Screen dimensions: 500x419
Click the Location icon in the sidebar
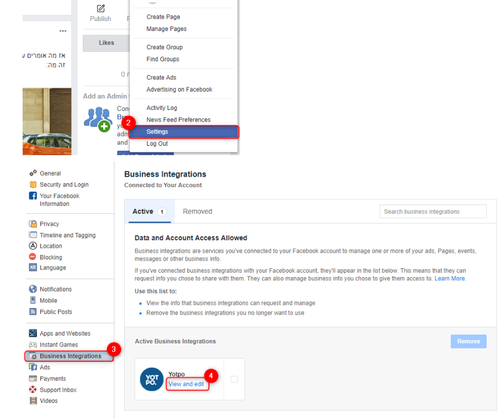[33, 246]
